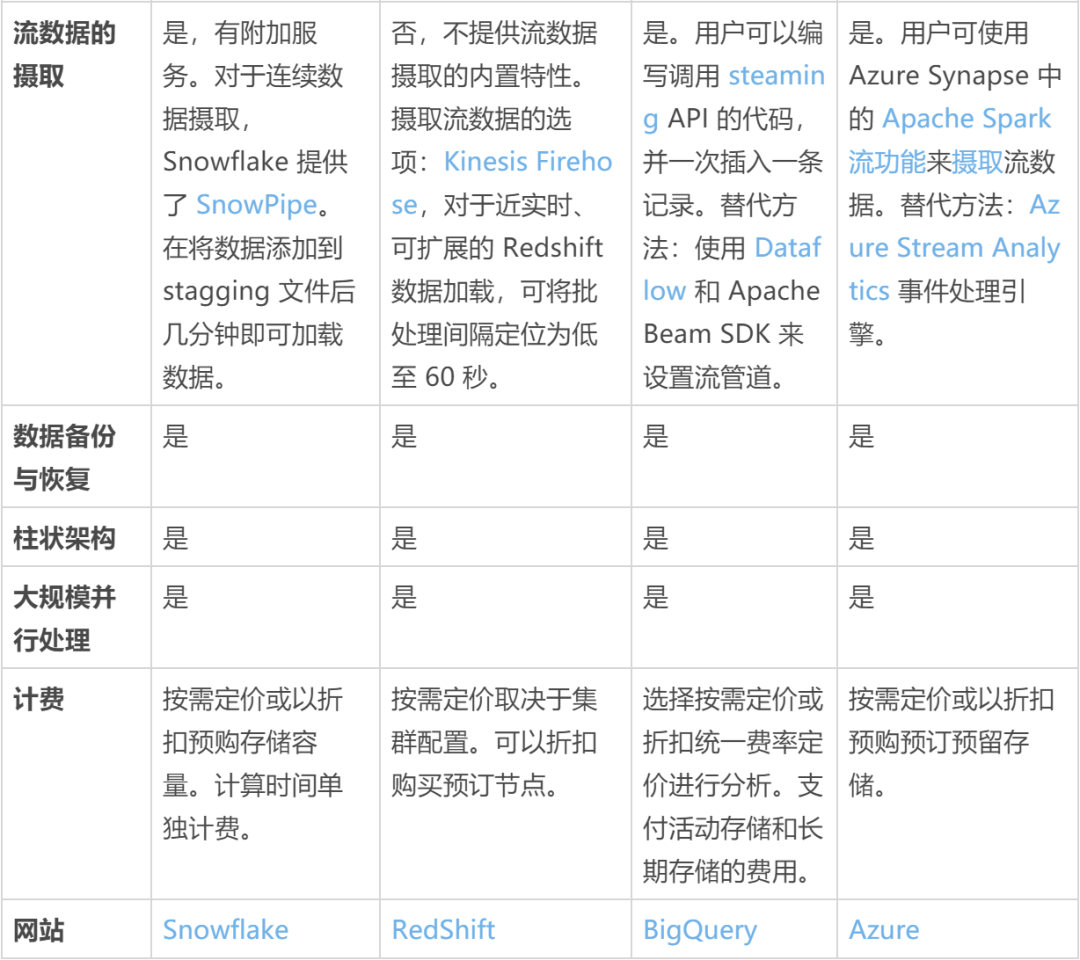Screen dimensions: 1080x960
Task: Visit the Azure website link
Action: point(884,930)
